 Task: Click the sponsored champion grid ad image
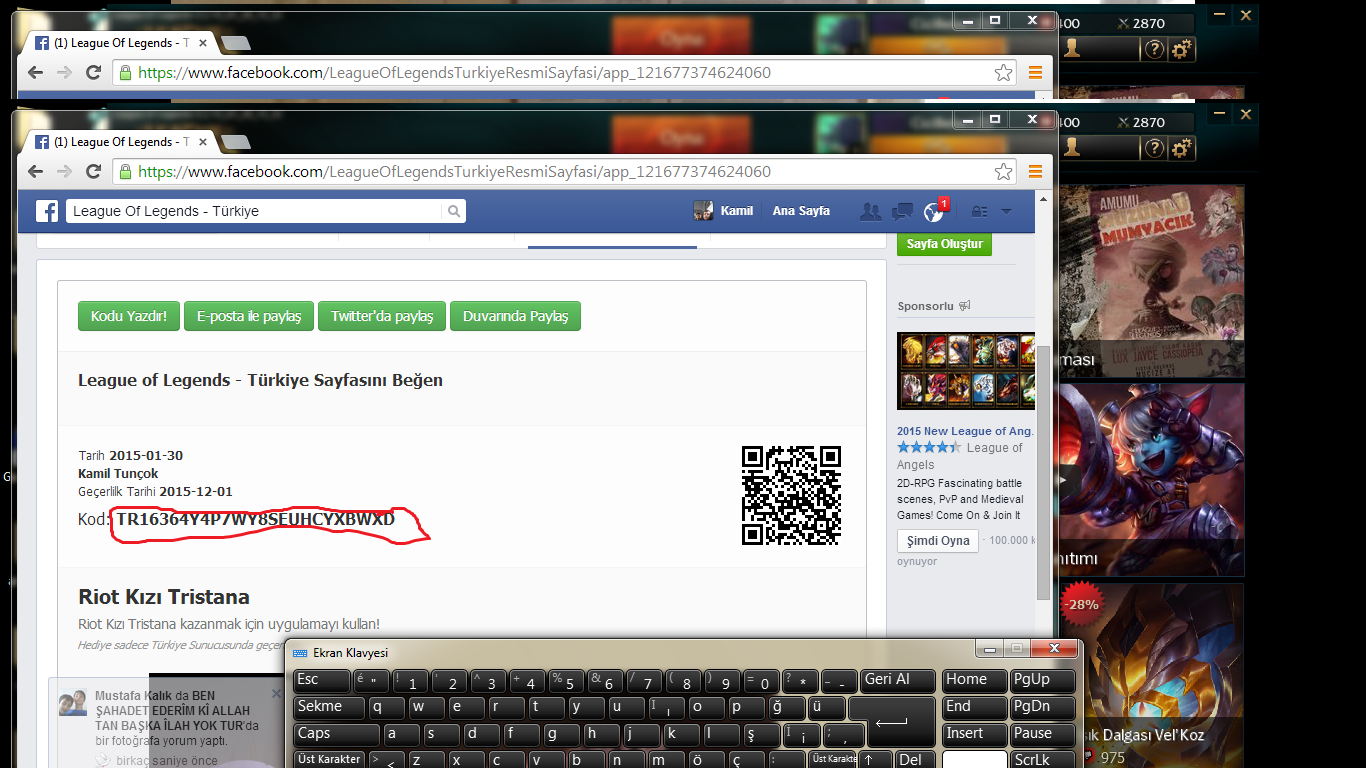pyautogui.click(x=966, y=371)
